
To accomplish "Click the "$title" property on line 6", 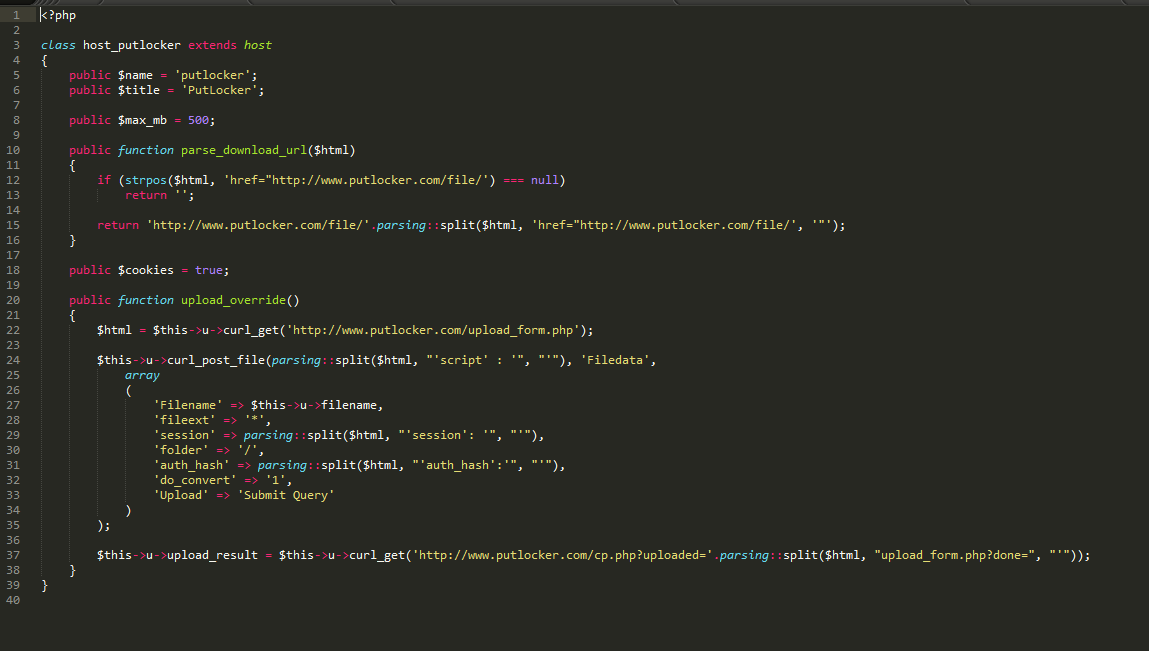I will pos(138,90).
